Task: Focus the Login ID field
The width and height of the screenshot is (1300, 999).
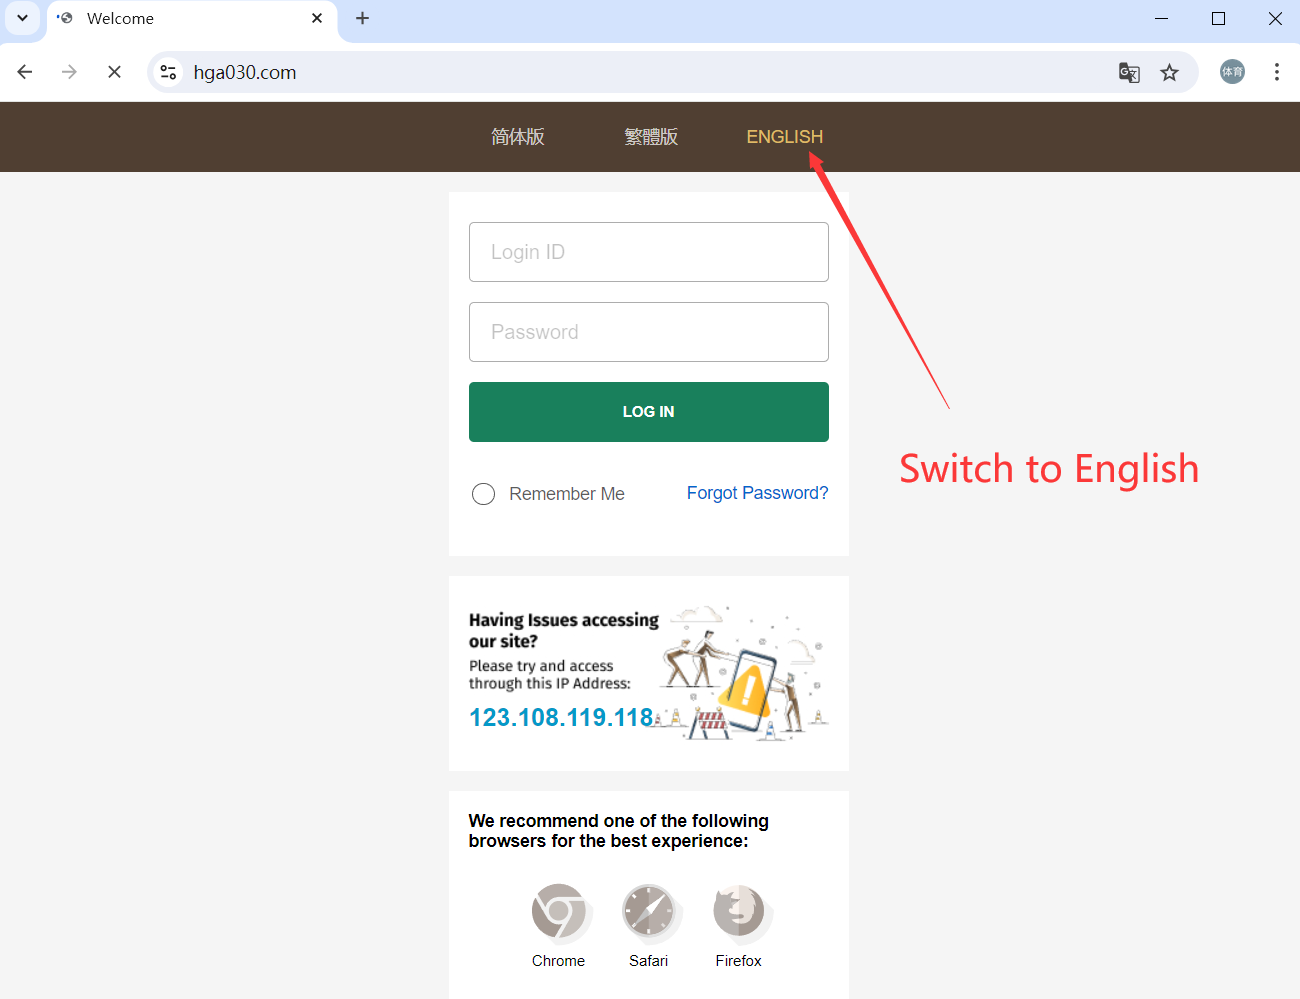Action: coord(648,252)
